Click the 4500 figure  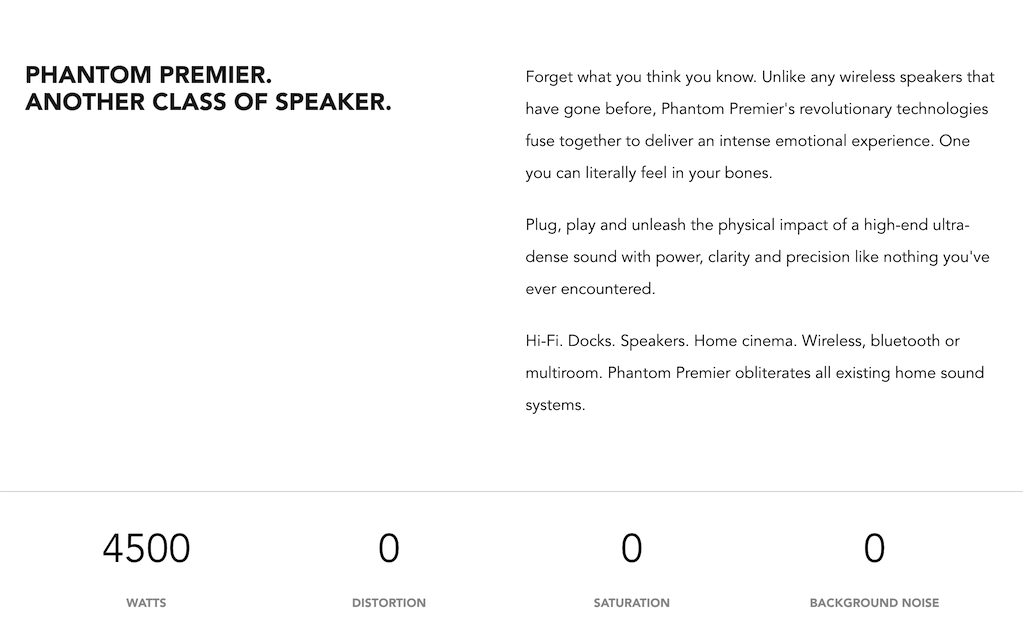click(146, 548)
